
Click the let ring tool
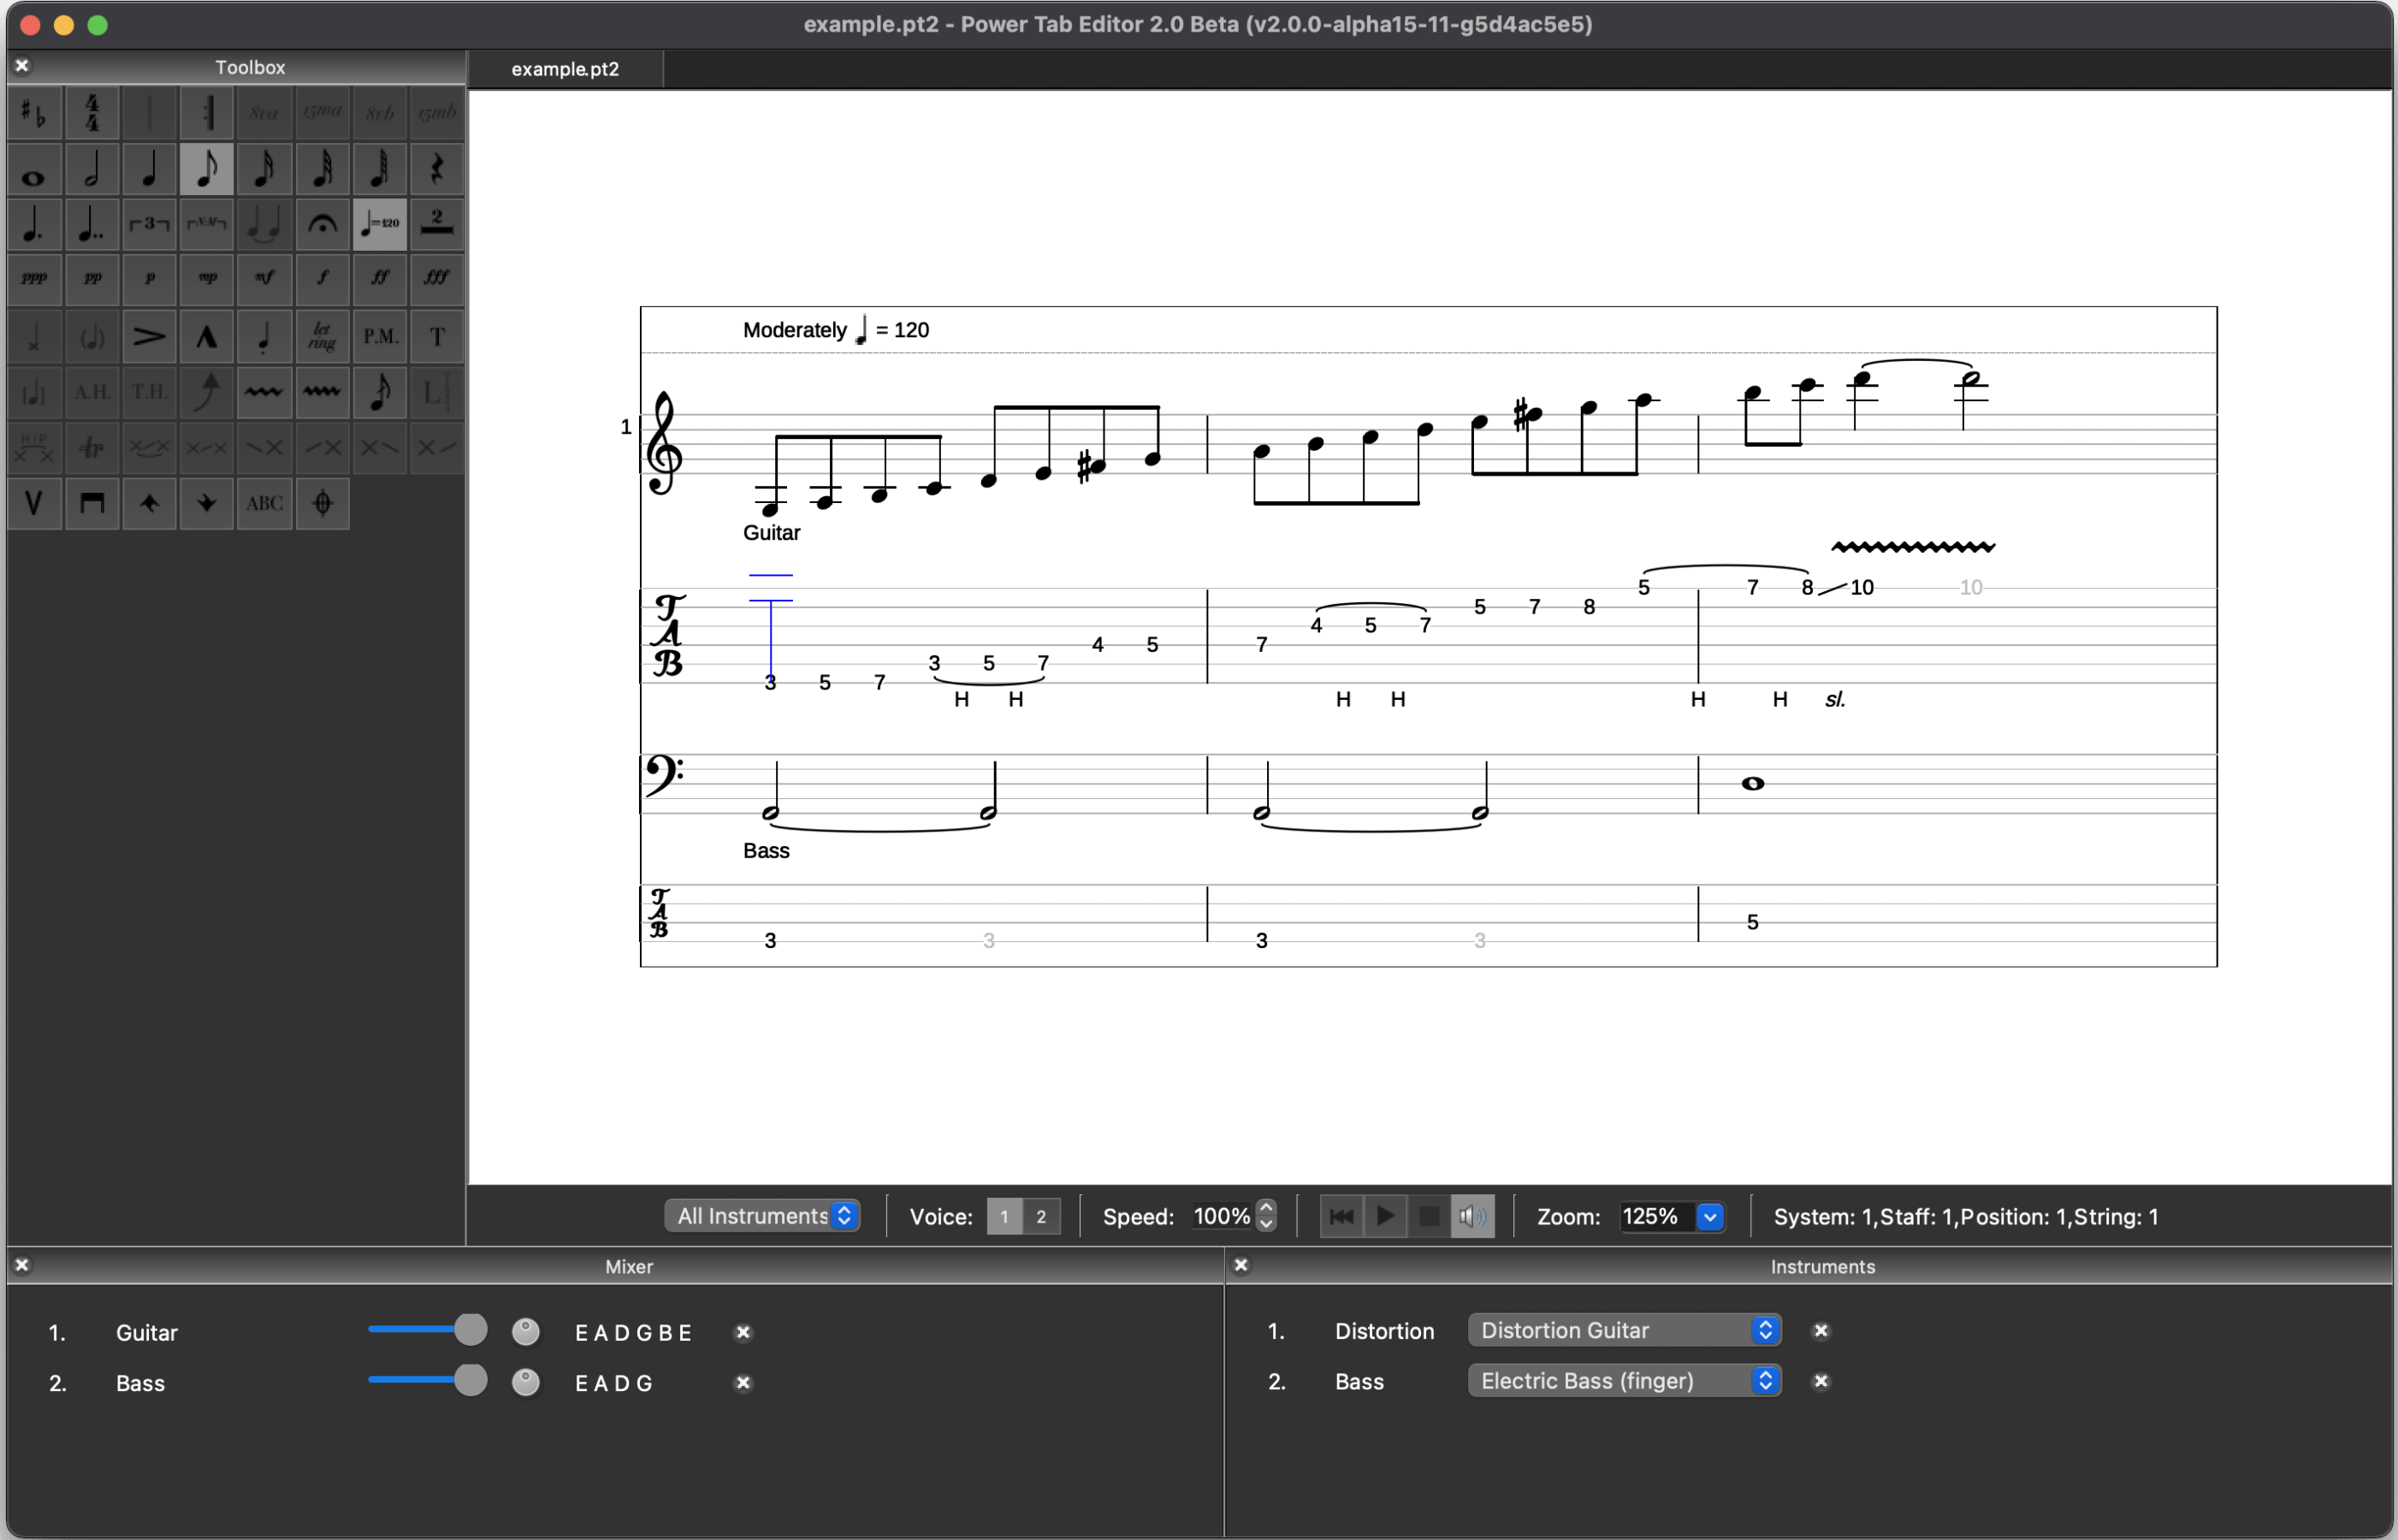pyautogui.click(x=322, y=336)
